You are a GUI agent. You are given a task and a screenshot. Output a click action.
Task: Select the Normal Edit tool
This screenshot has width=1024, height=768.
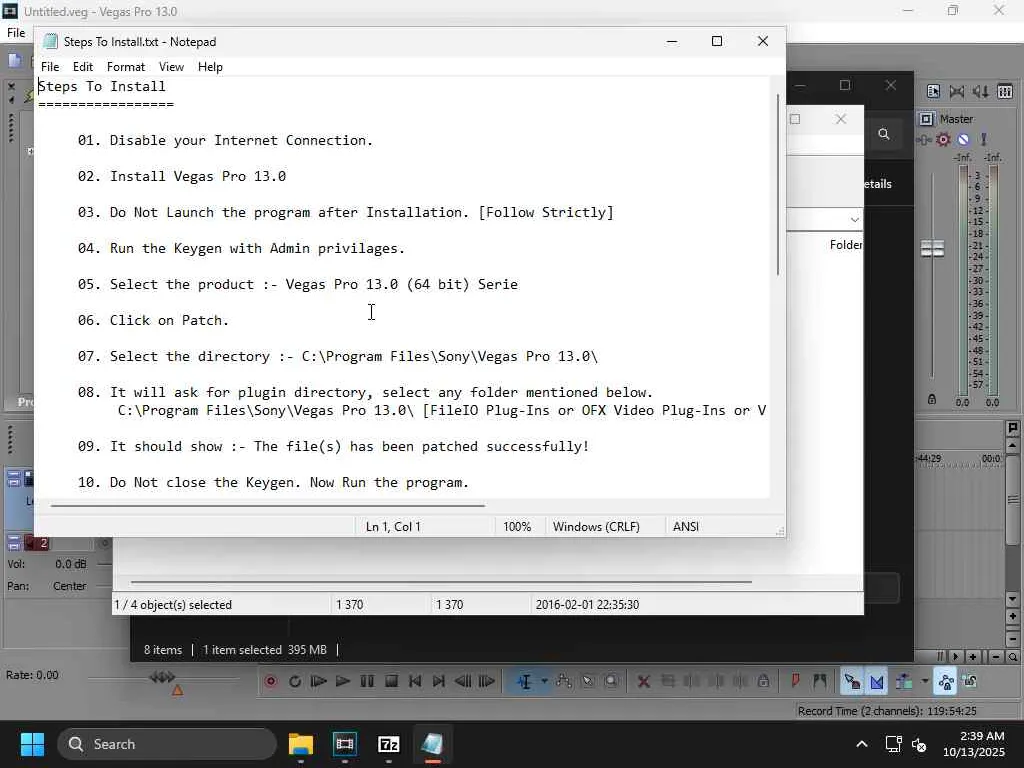[x=524, y=682]
